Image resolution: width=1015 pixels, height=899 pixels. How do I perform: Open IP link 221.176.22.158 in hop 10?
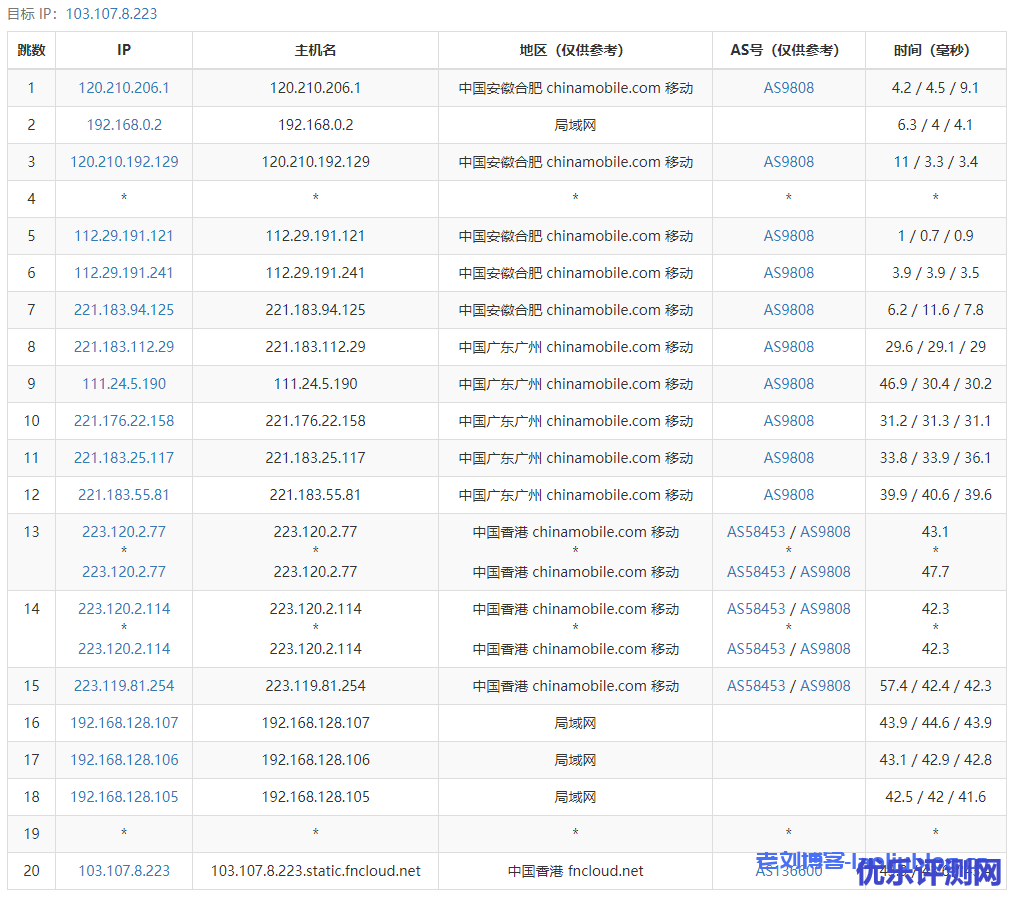pos(124,421)
